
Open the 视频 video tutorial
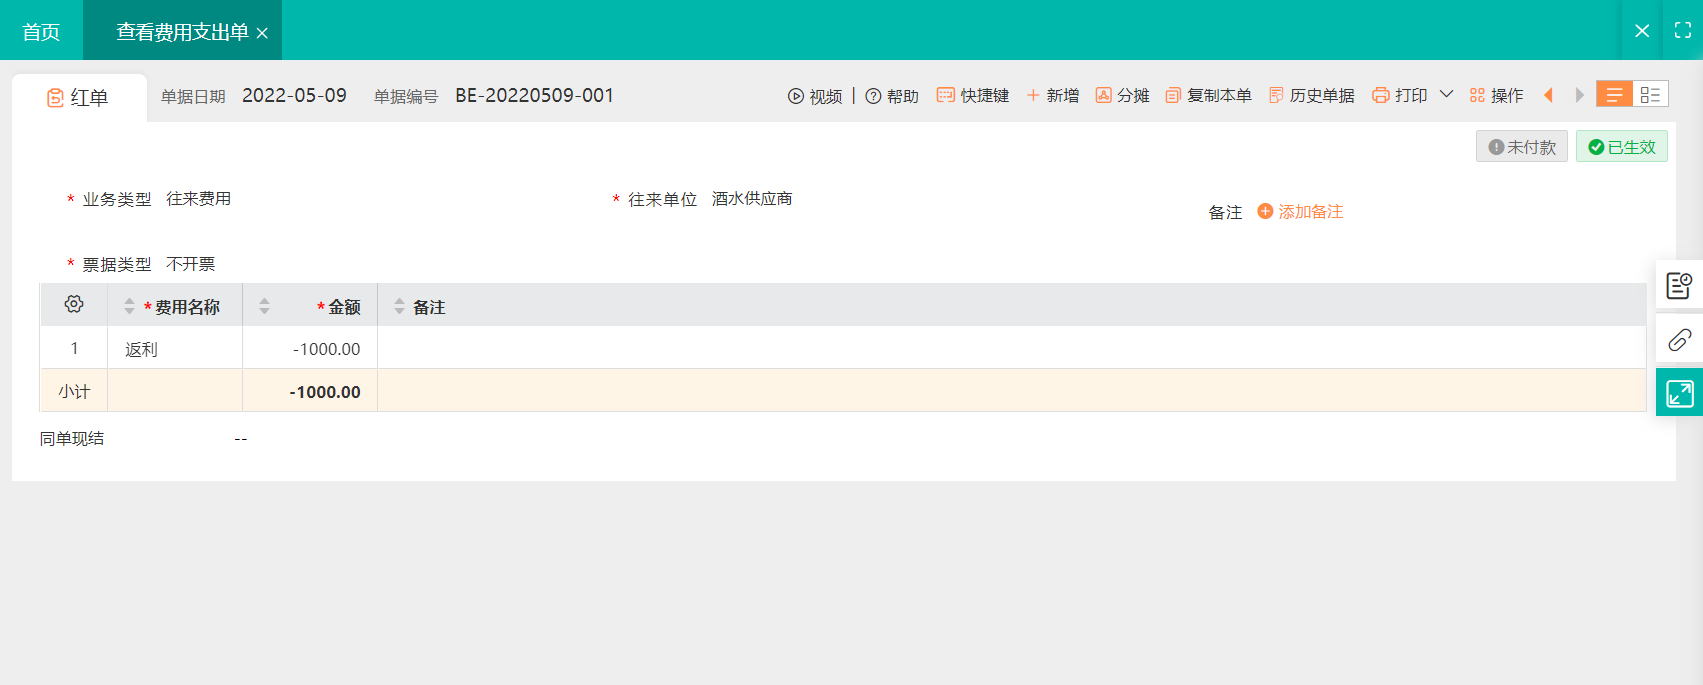pyautogui.click(x=815, y=96)
